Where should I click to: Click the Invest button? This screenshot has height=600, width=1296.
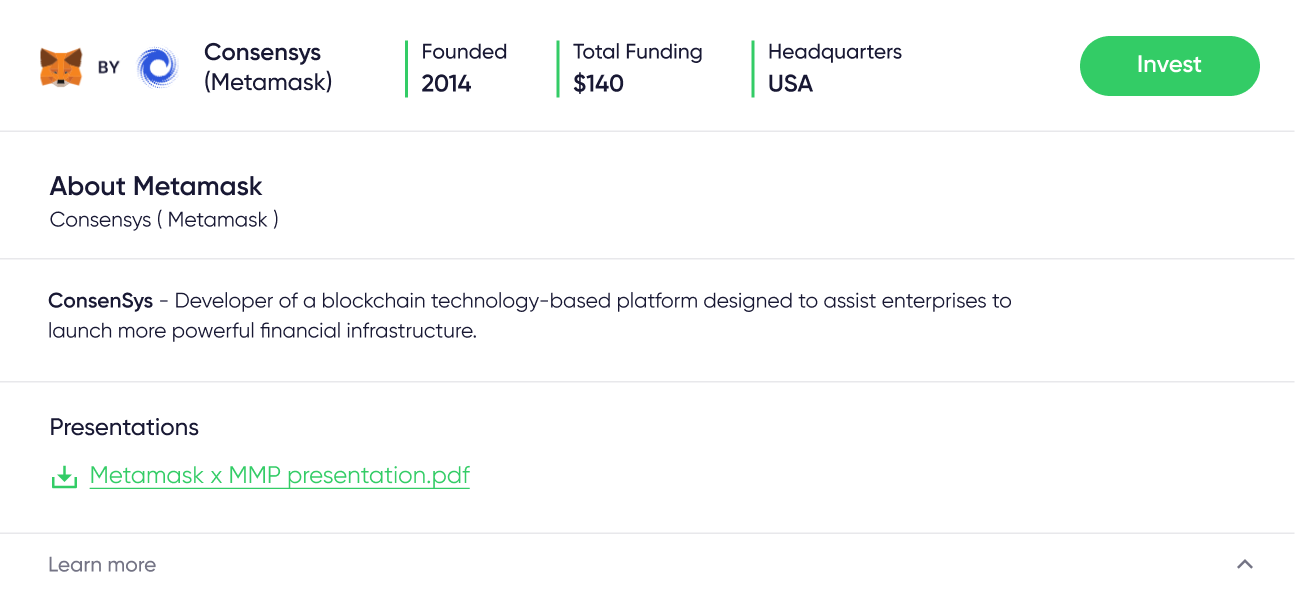pos(1169,66)
